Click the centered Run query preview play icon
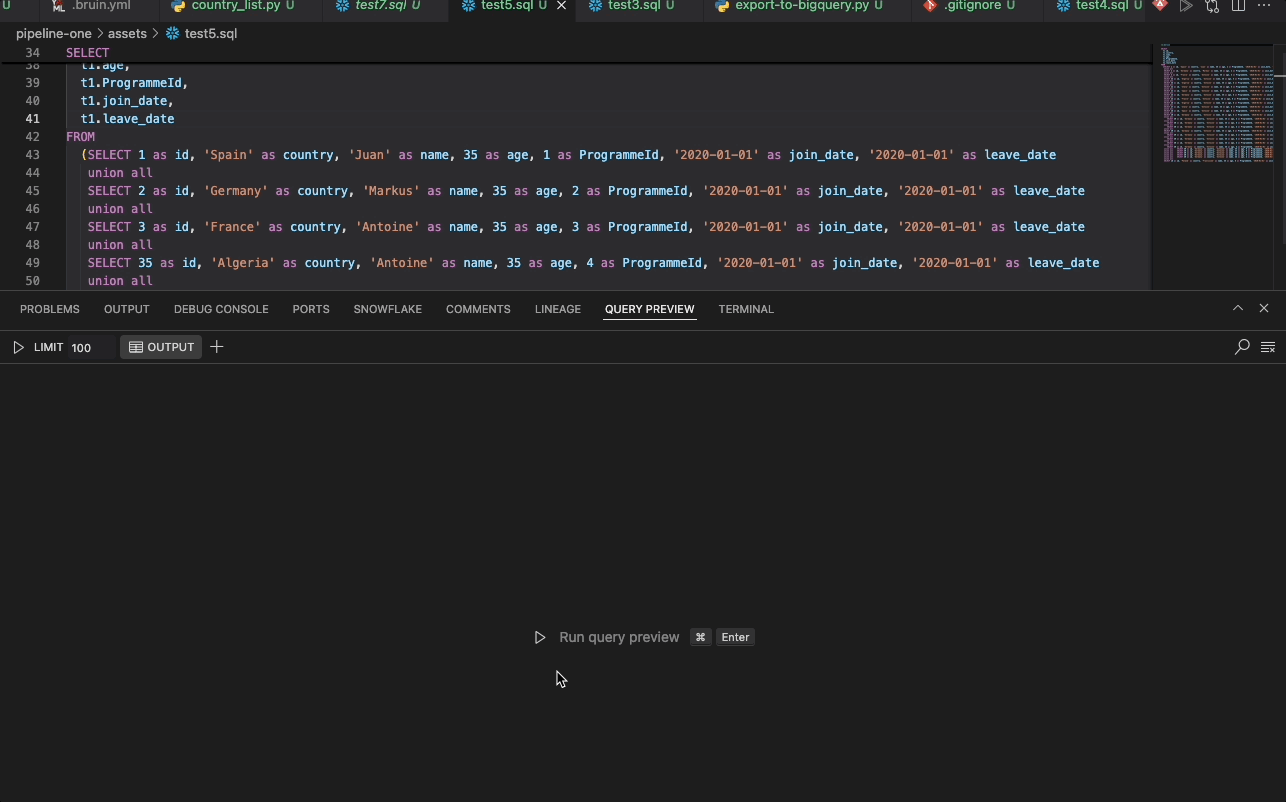 pyautogui.click(x=540, y=637)
